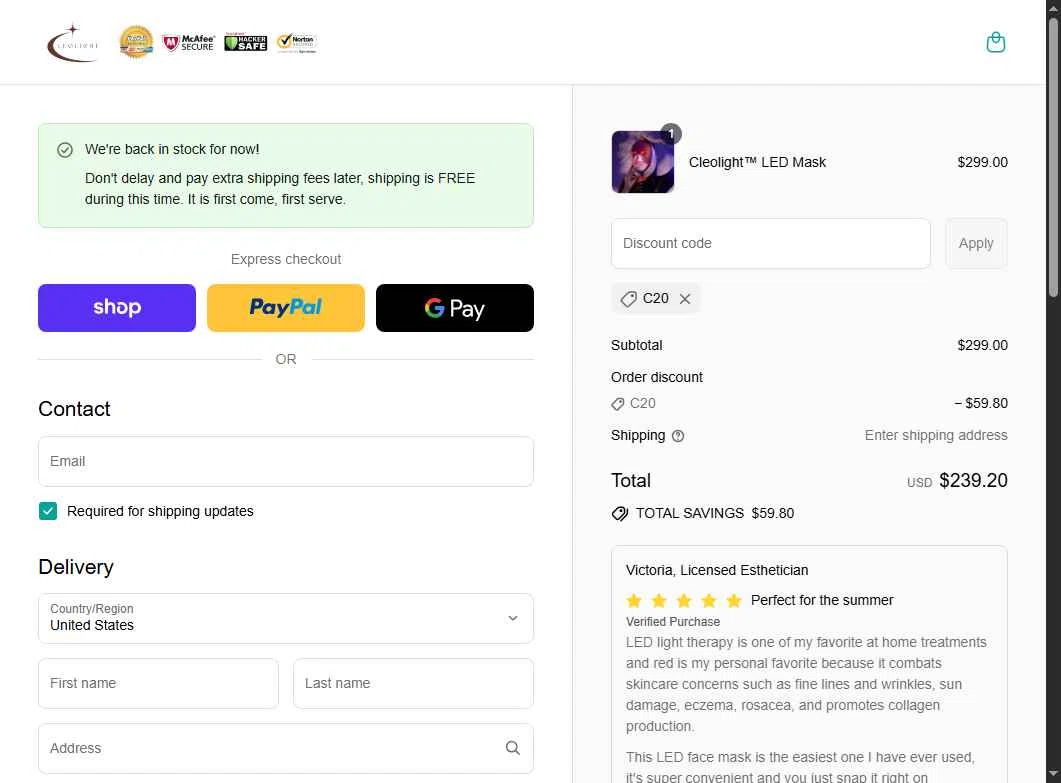
Task: Click the Subtotal amount '$299.00'
Action: (983, 345)
